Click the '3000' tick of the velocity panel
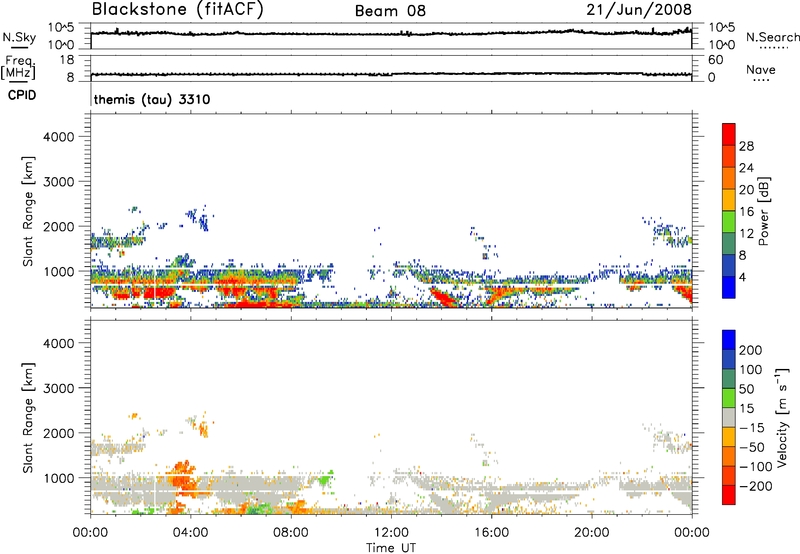This screenshot has width=800, height=554. click(x=58, y=388)
